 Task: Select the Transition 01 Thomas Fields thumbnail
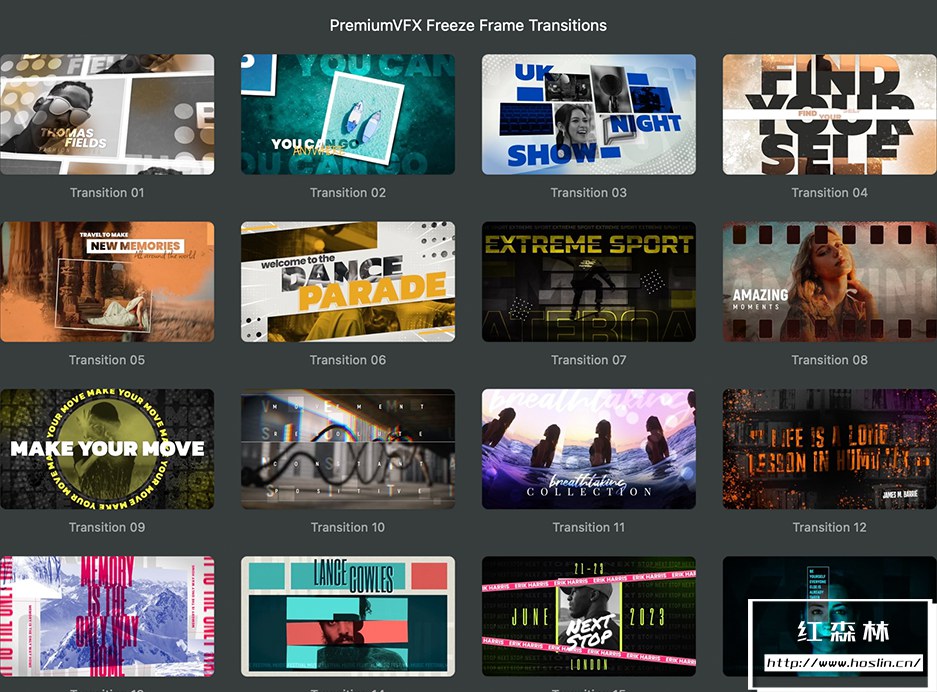click(107, 115)
